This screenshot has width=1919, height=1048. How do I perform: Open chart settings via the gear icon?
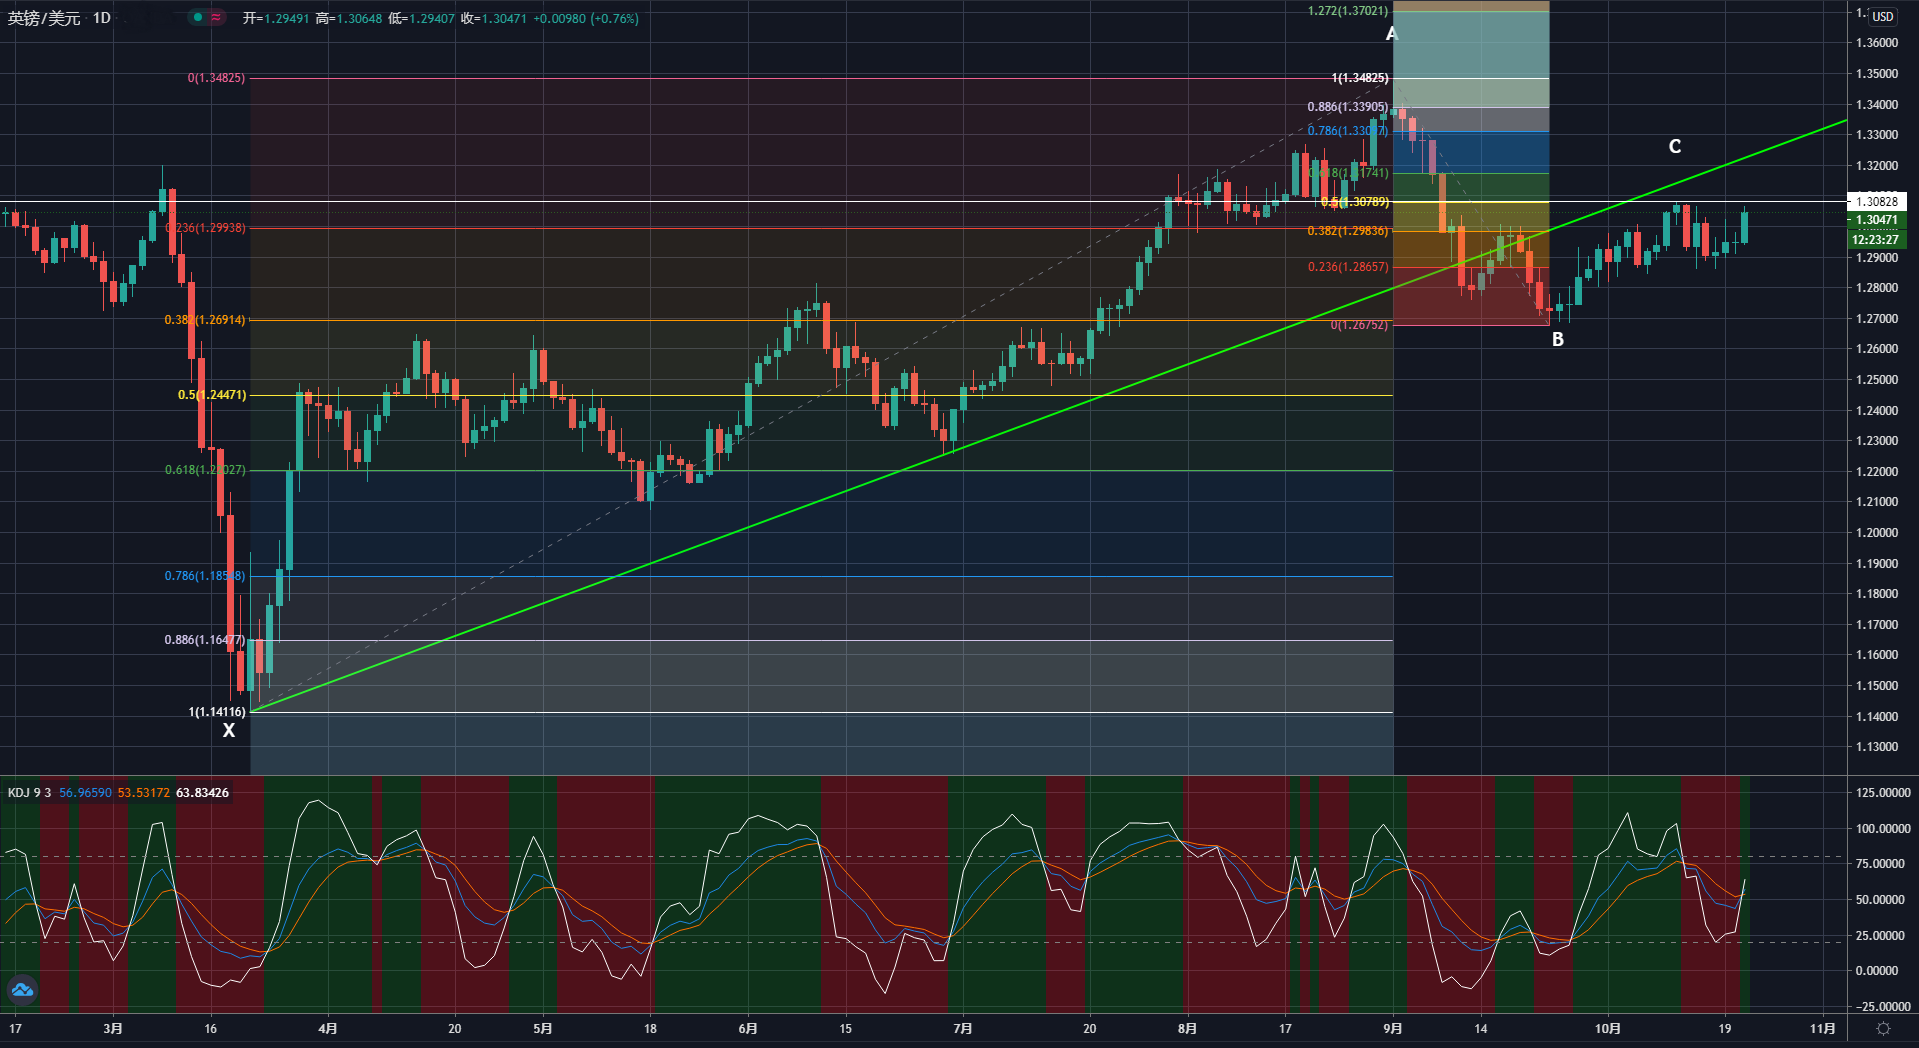click(1883, 1029)
